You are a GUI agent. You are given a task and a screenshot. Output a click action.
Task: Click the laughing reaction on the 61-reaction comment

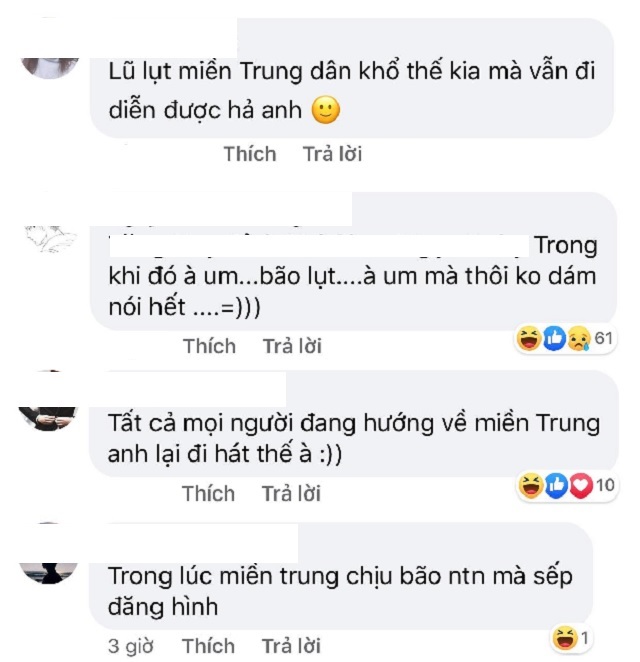tap(529, 339)
